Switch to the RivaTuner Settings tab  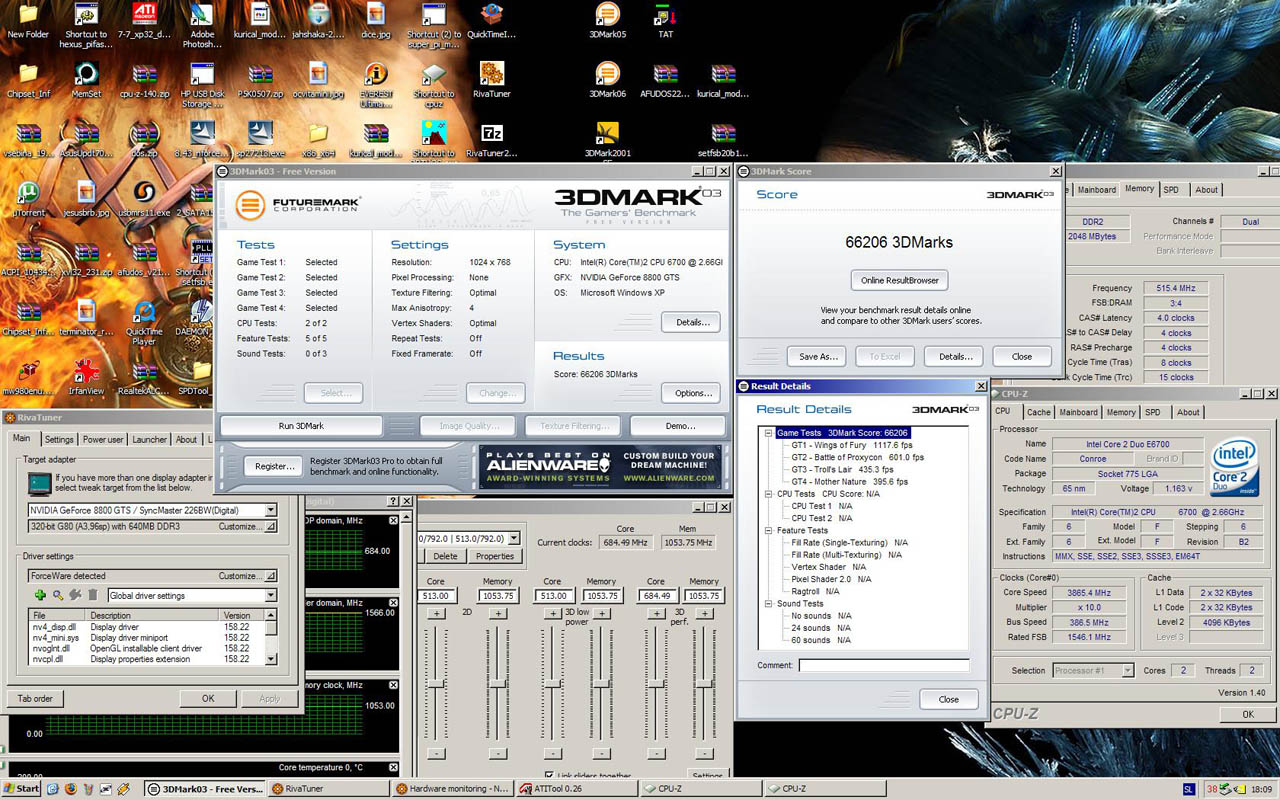tap(59, 439)
